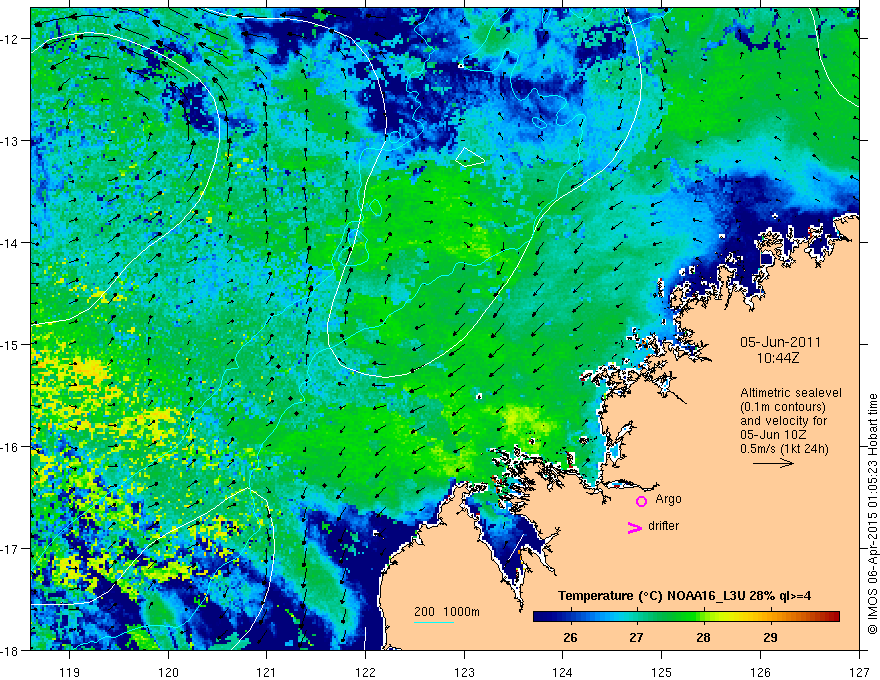Click the '0.5m/s (1kt 24h)' text

click(x=785, y=449)
